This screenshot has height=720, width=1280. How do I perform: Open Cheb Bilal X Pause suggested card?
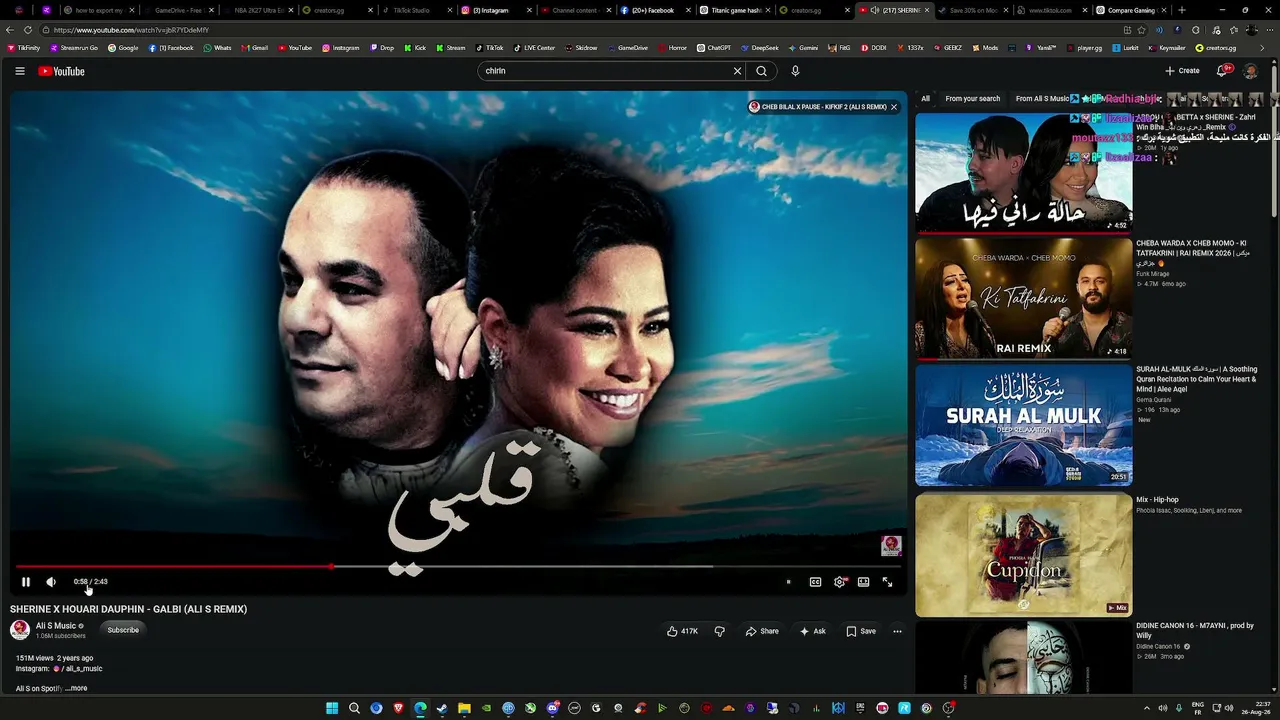tap(818, 107)
